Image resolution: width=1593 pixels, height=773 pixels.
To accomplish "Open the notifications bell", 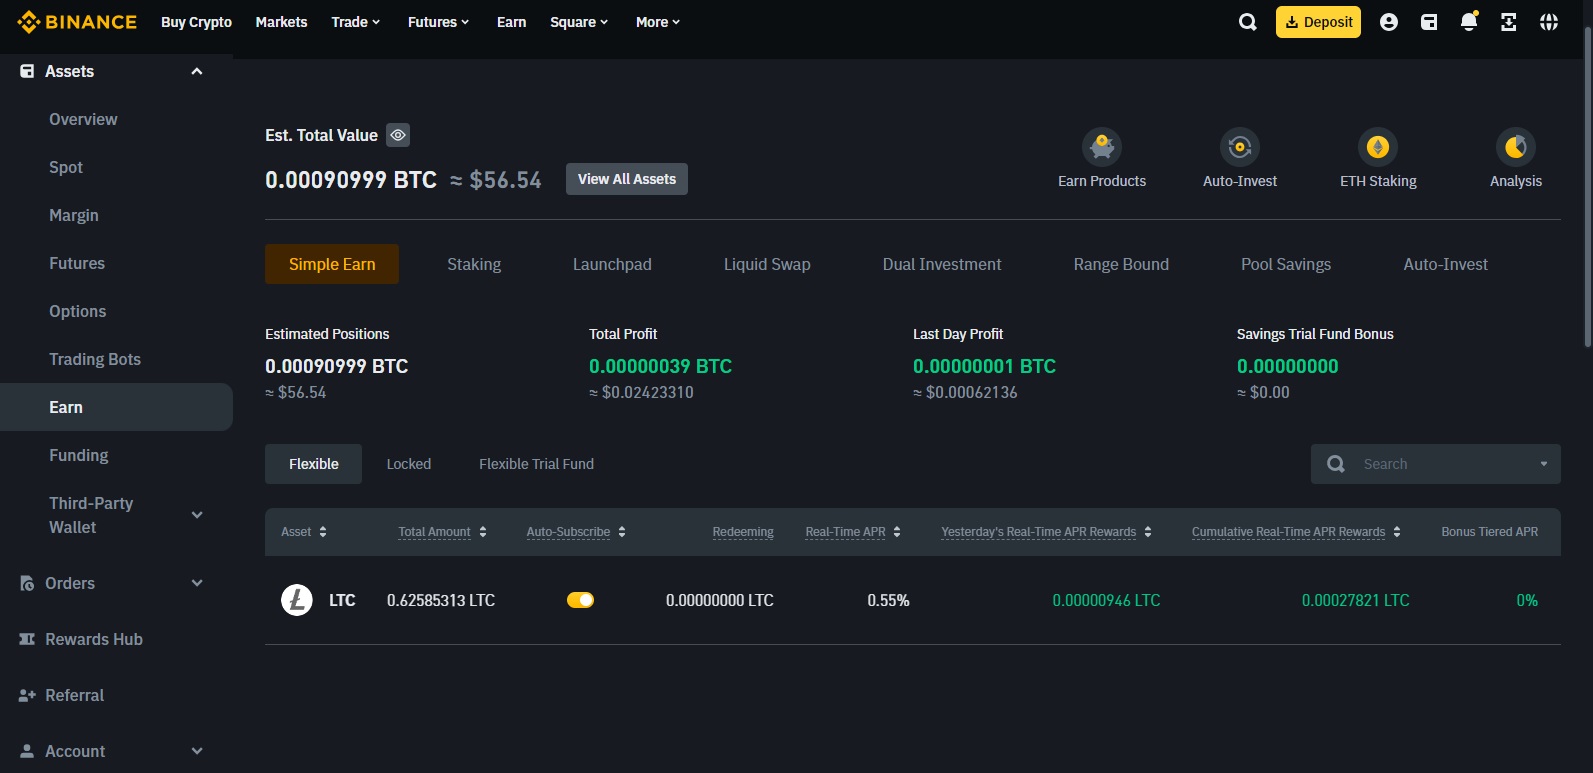I will (x=1468, y=22).
